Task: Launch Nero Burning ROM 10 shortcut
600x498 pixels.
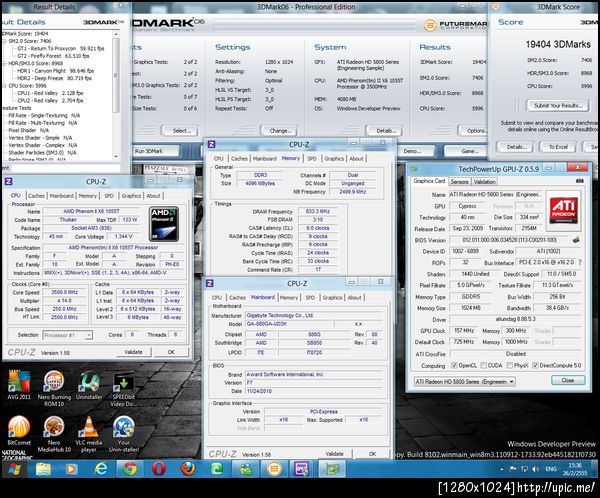Action: 54,382
